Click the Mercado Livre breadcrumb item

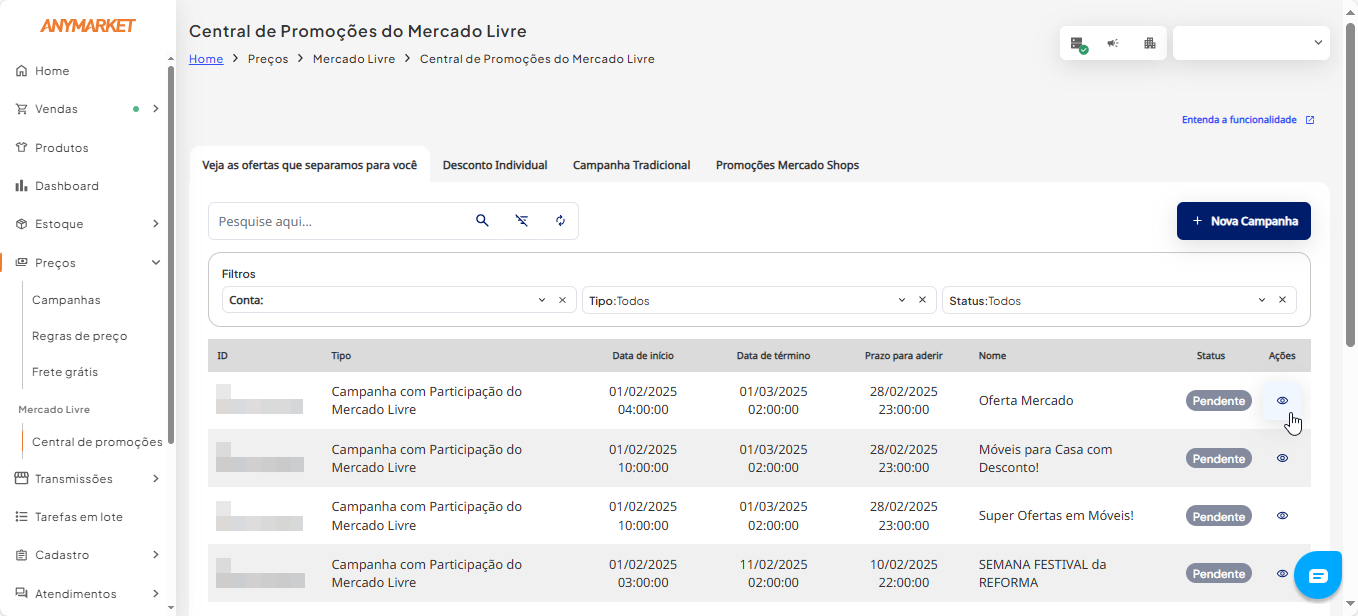click(354, 59)
